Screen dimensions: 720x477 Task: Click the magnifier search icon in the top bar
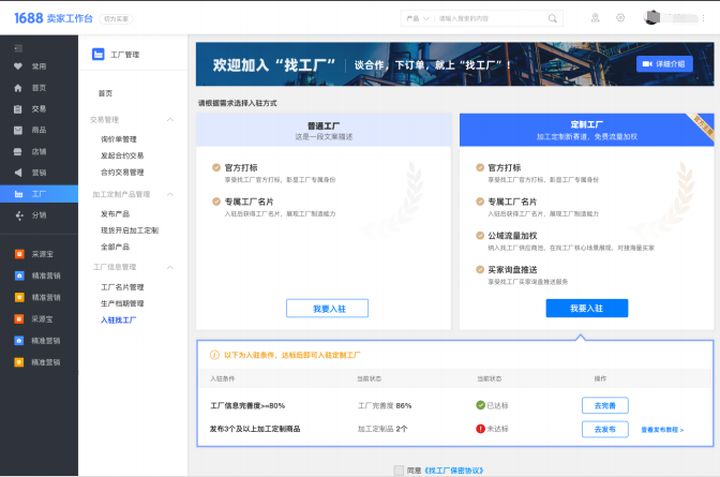tap(552, 18)
